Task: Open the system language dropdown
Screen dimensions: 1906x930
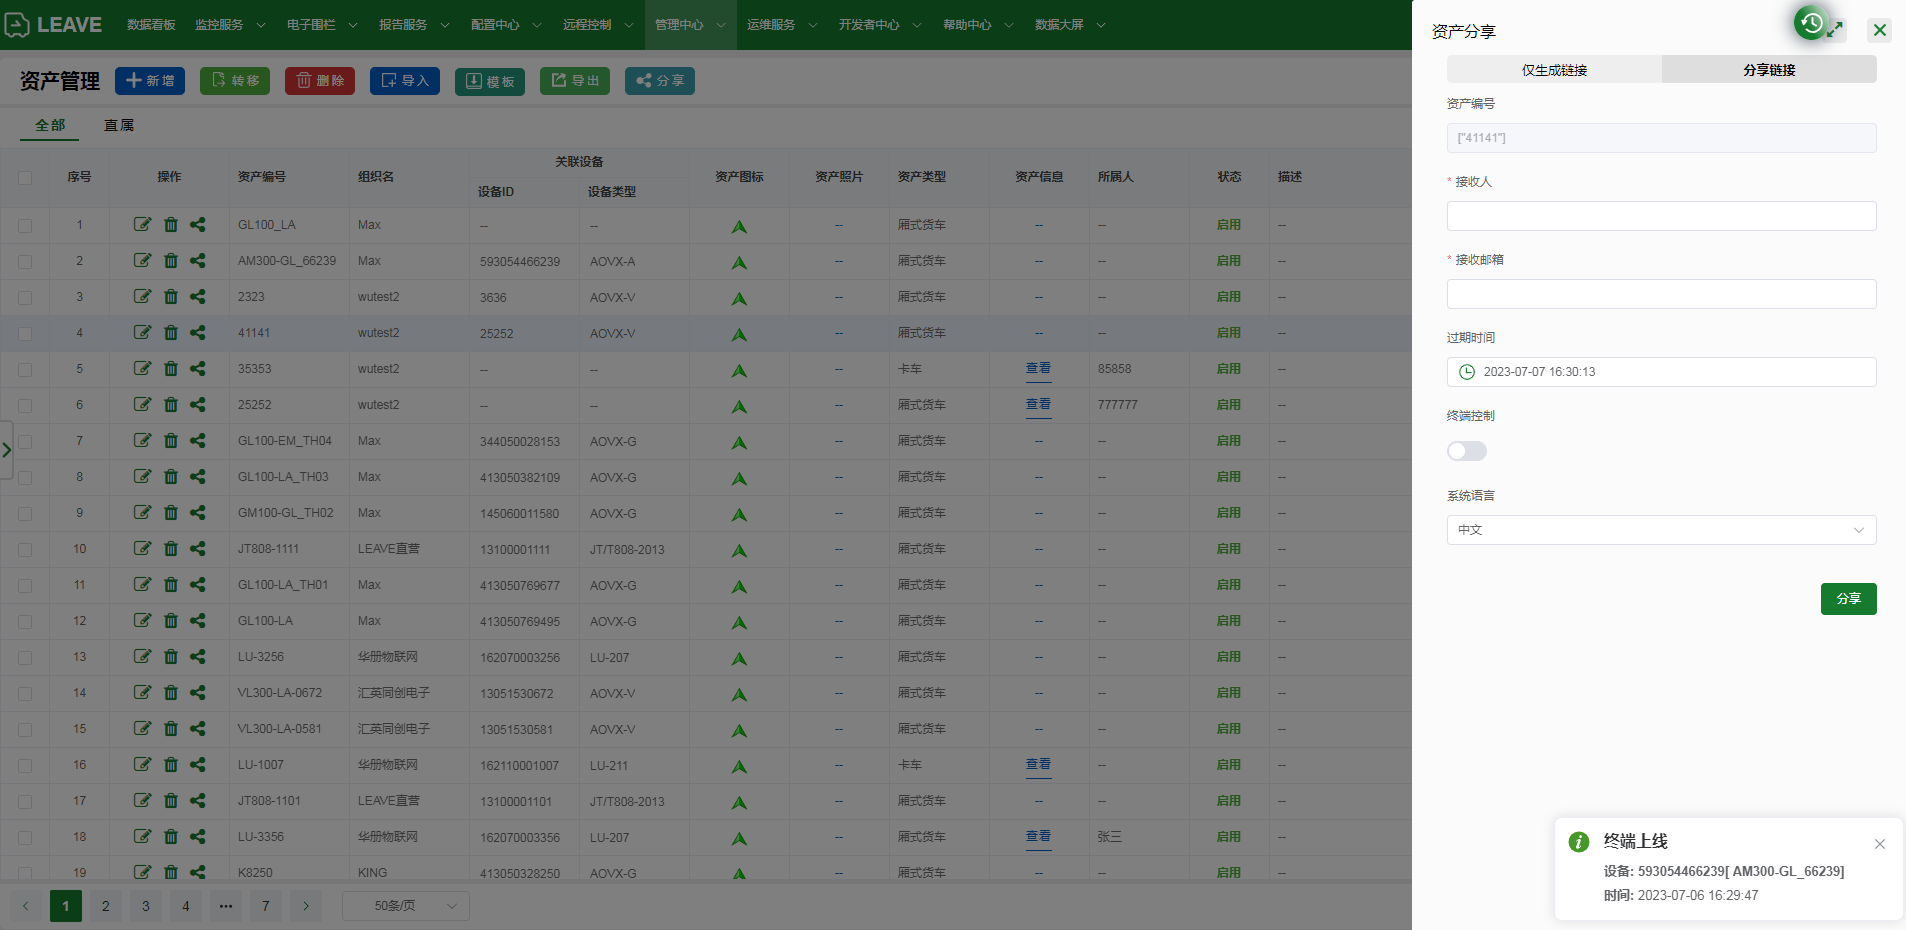Action: click(x=1661, y=530)
